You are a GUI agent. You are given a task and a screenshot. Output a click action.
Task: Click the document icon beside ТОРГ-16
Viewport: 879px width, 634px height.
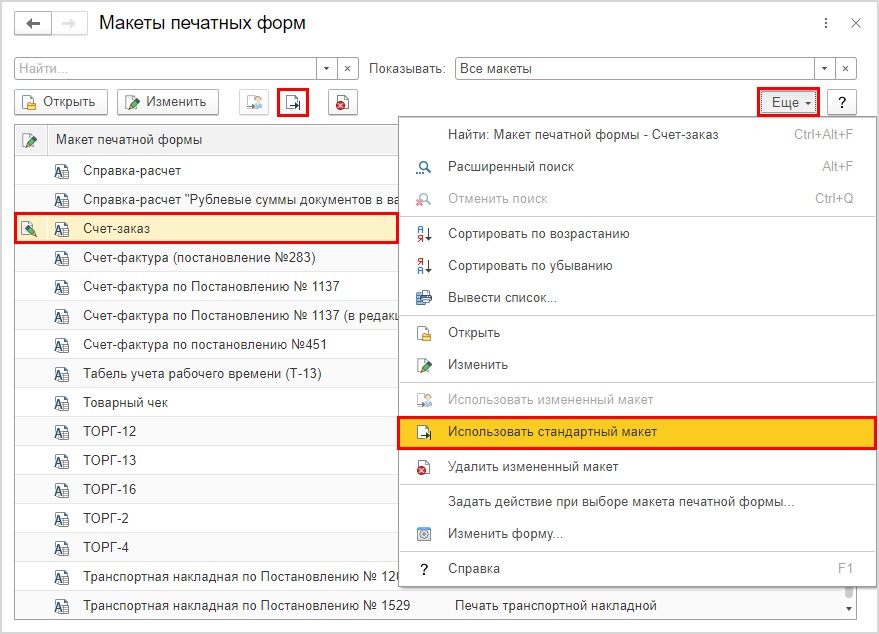pyautogui.click(x=62, y=490)
